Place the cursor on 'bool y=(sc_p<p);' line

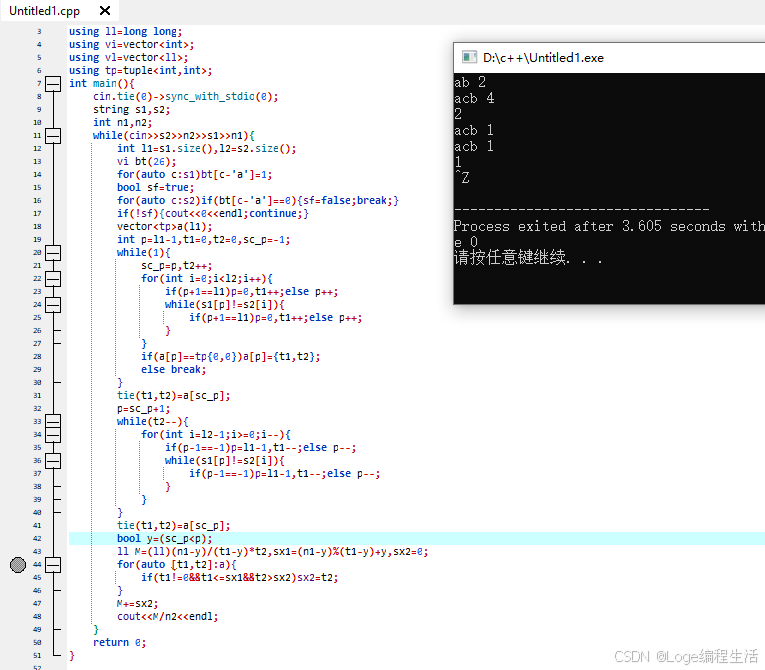tap(164, 539)
